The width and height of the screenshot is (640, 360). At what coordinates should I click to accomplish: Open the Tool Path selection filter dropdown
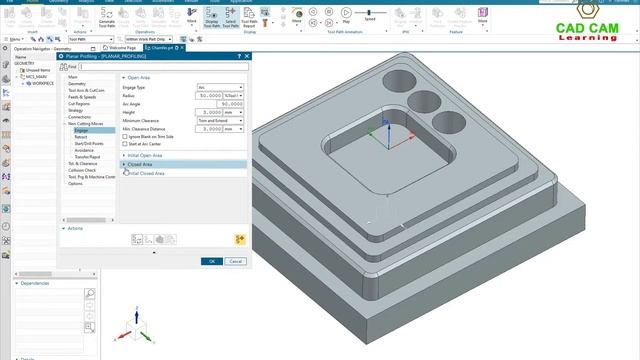pyautogui.click(x=91, y=39)
